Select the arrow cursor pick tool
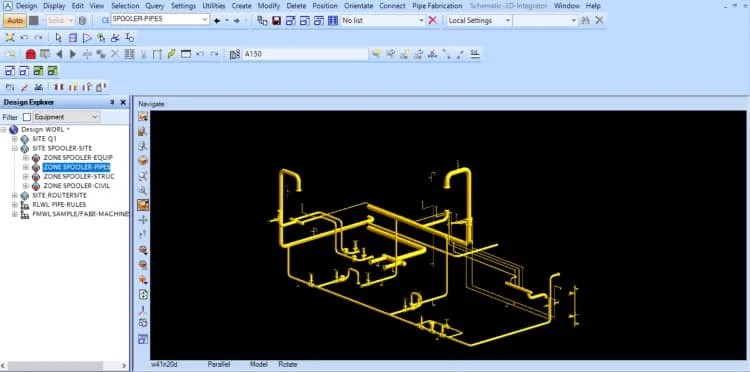 click(x=58, y=37)
